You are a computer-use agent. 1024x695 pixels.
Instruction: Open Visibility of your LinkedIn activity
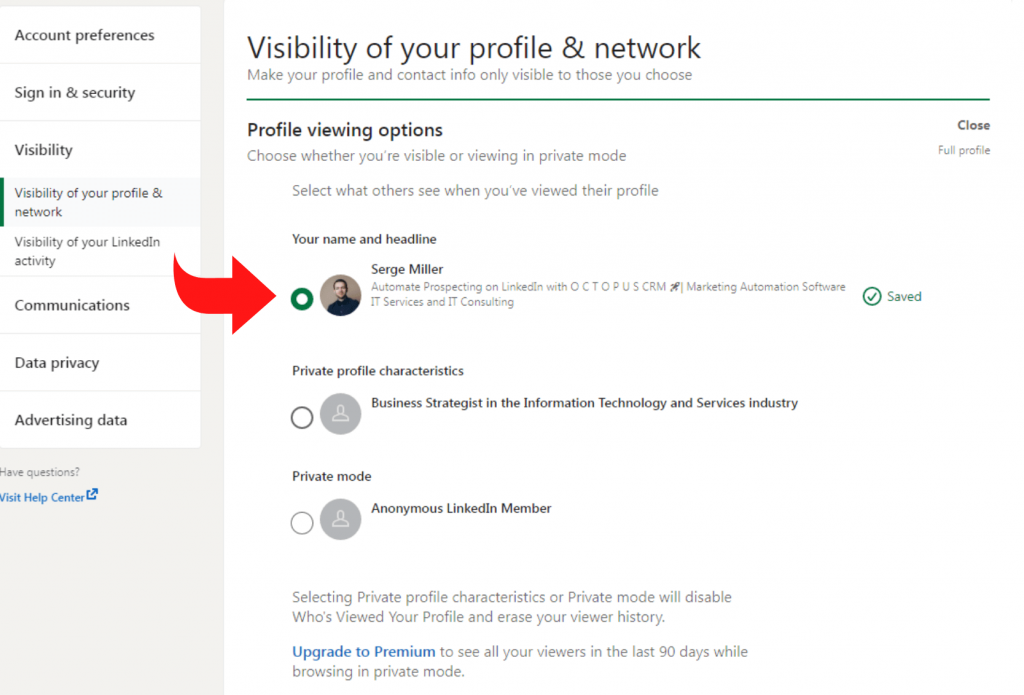(87, 250)
